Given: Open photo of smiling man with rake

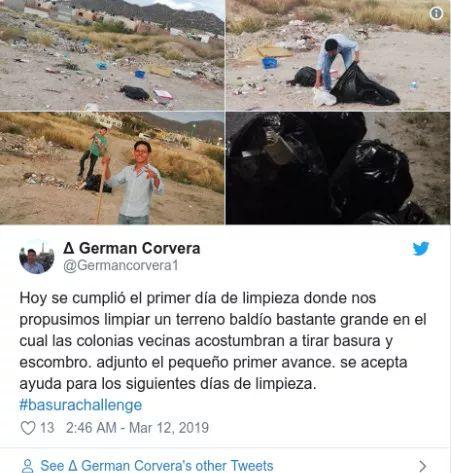Looking at the screenshot, I should click(112, 168).
